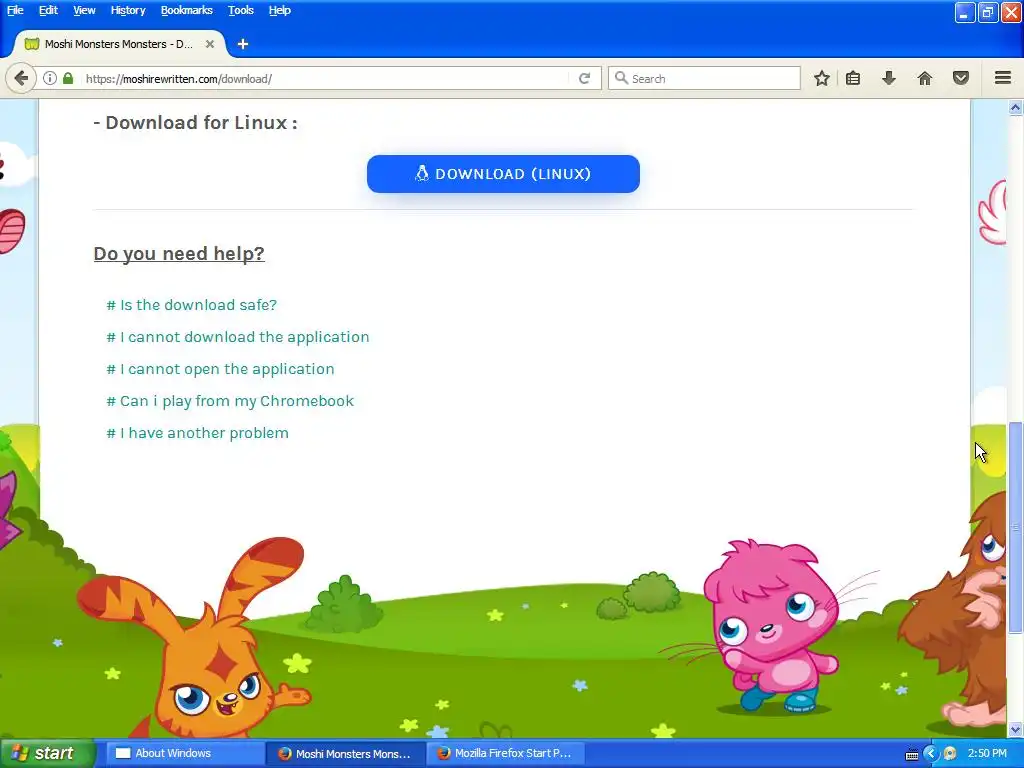The image size is (1024, 768).
Task: Click the vertical scrollbar thumb
Action: tap(1016, 528)
